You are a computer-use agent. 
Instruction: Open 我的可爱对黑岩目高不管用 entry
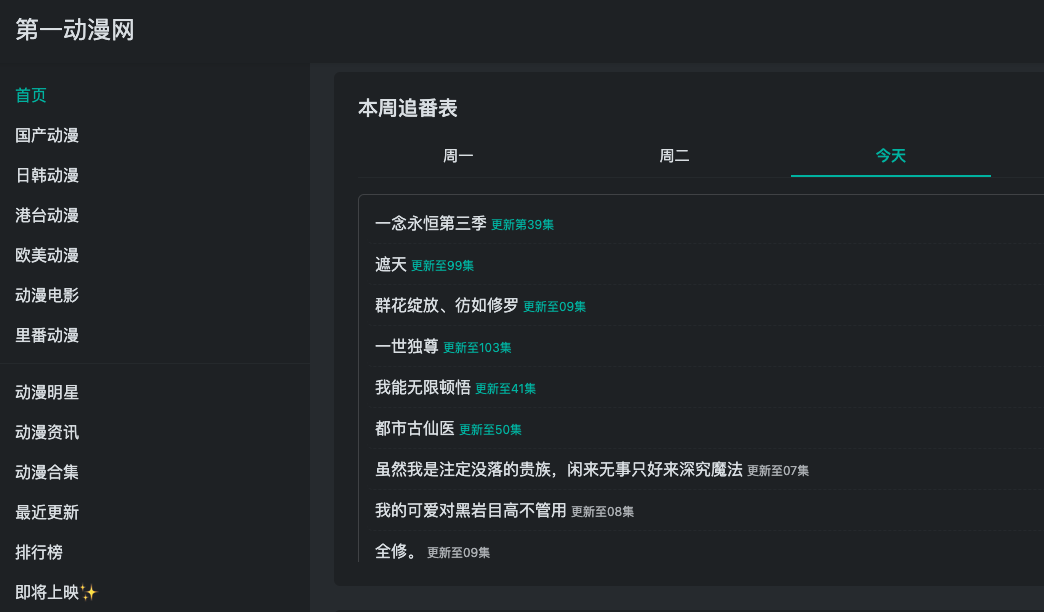tap(470, 511)
